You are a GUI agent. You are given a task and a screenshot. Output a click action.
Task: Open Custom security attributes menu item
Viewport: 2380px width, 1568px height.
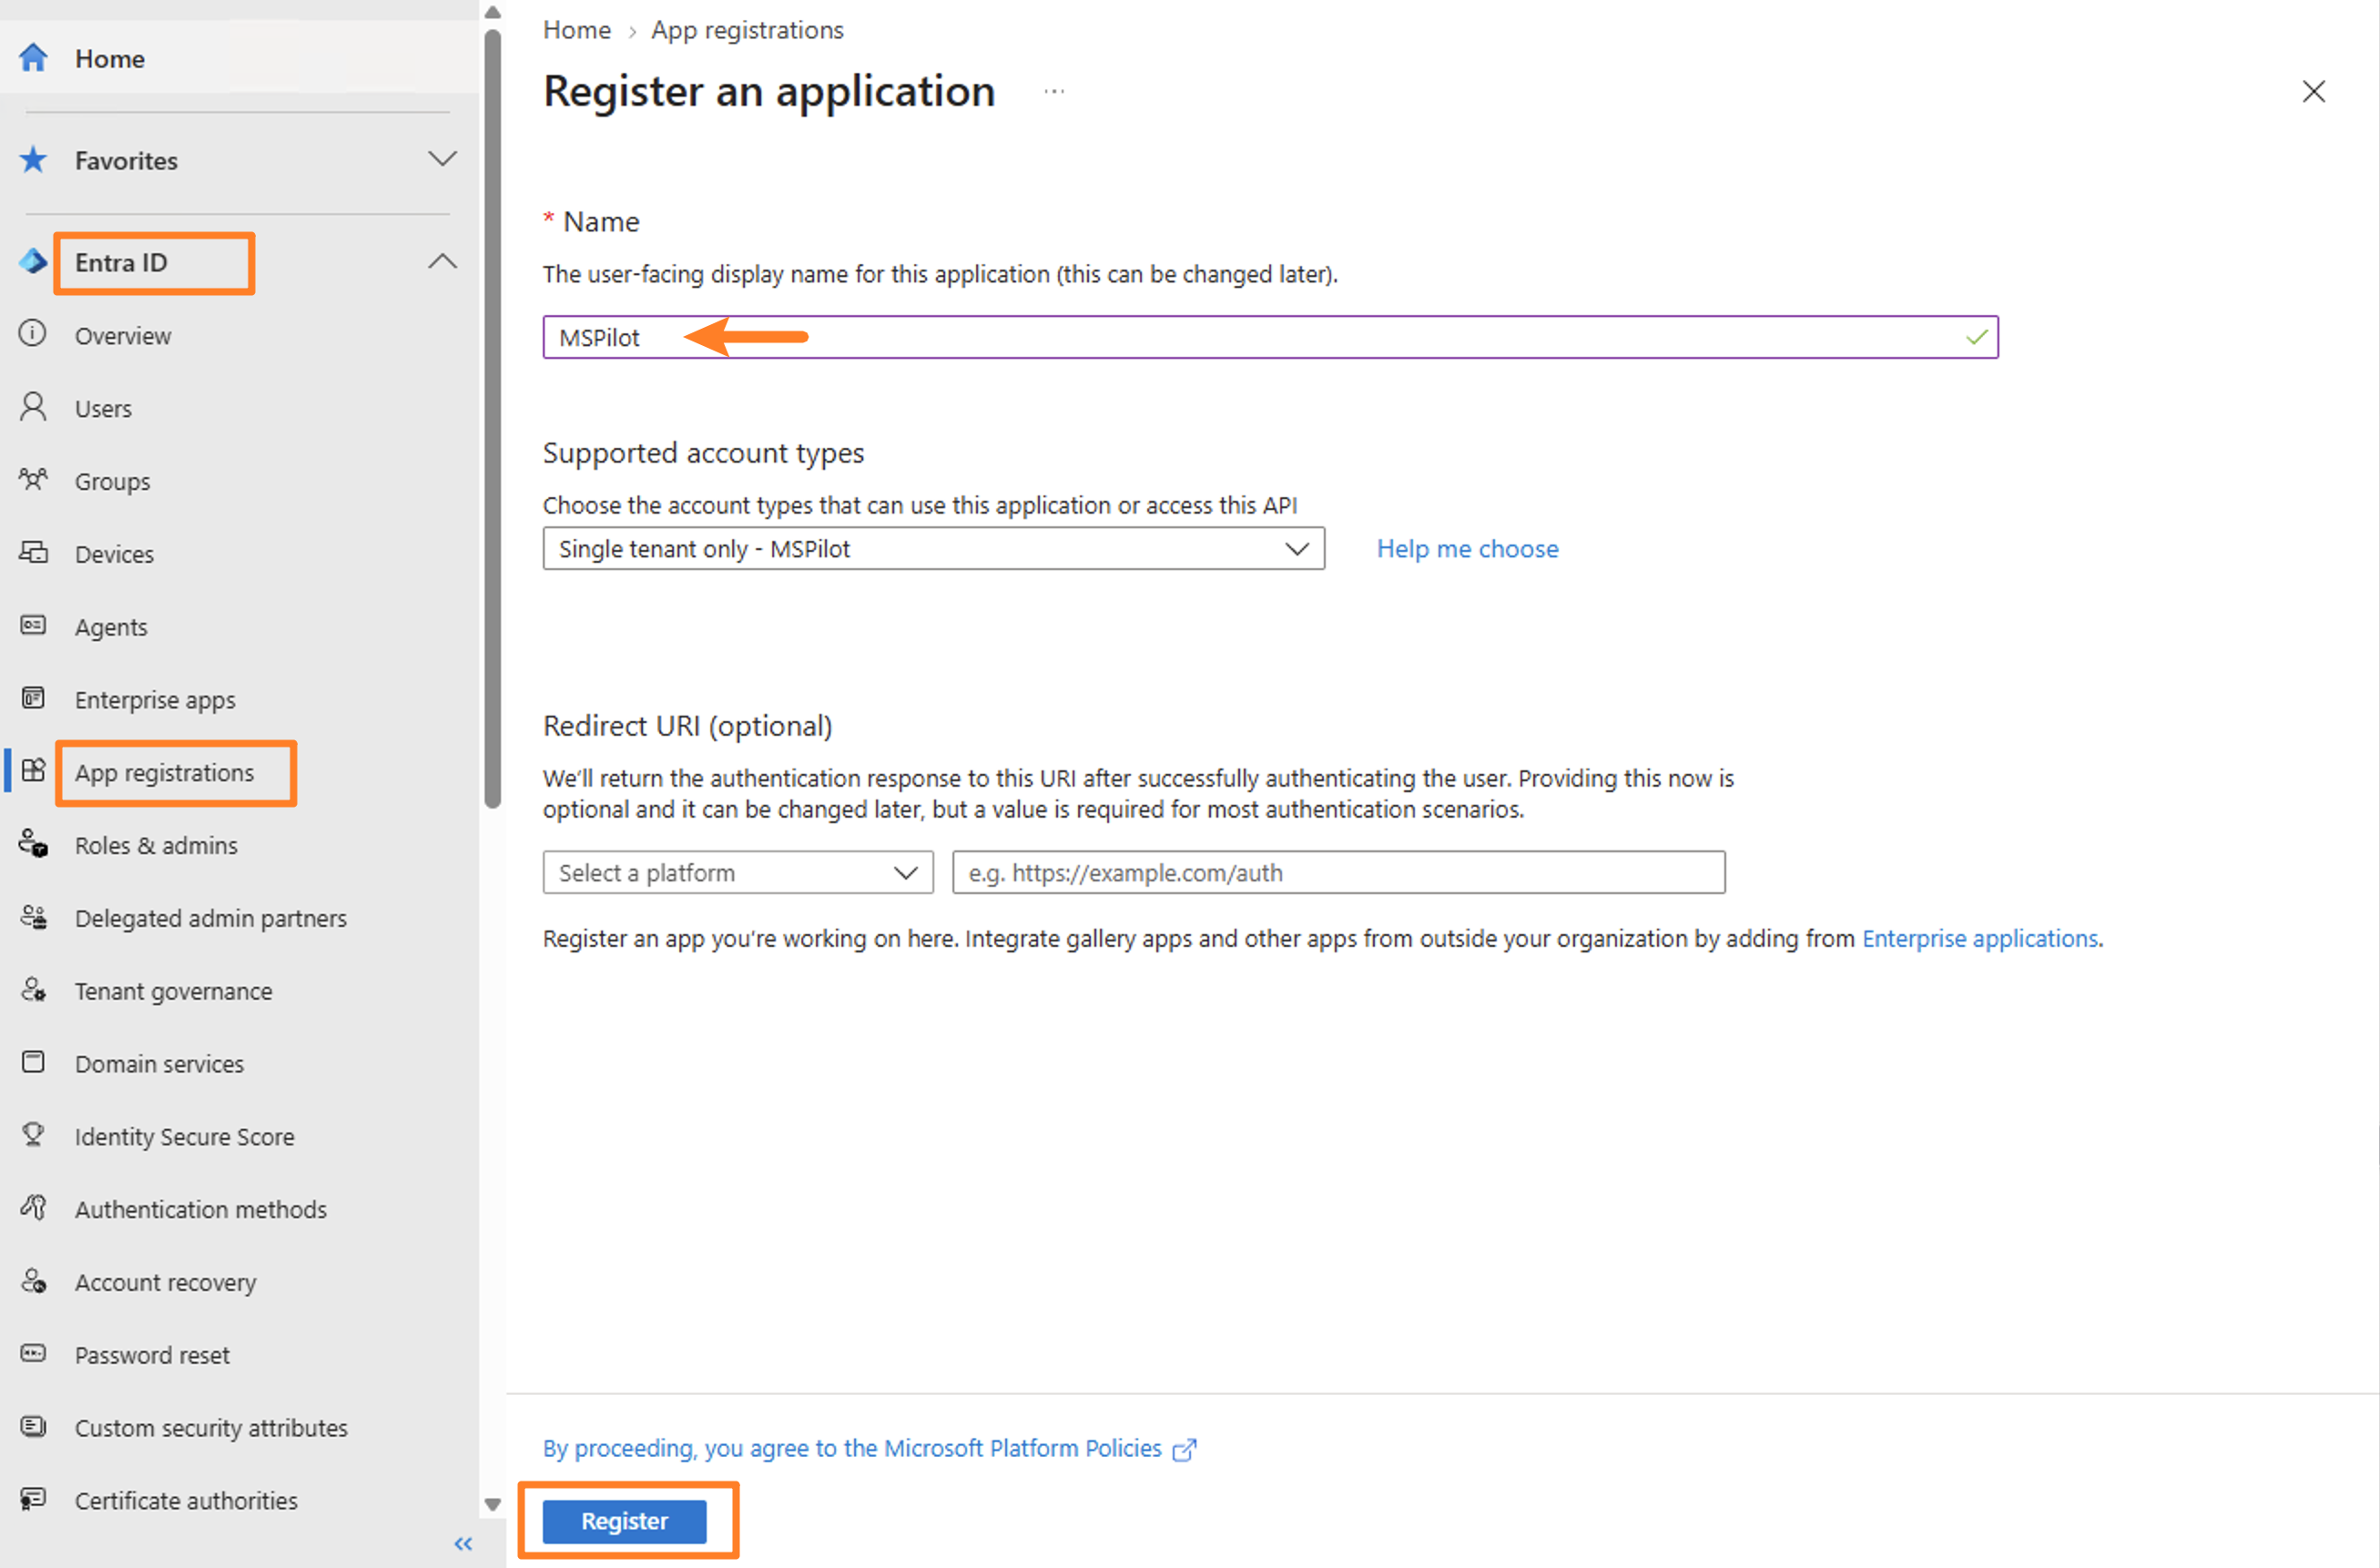tap(211, 1429)
